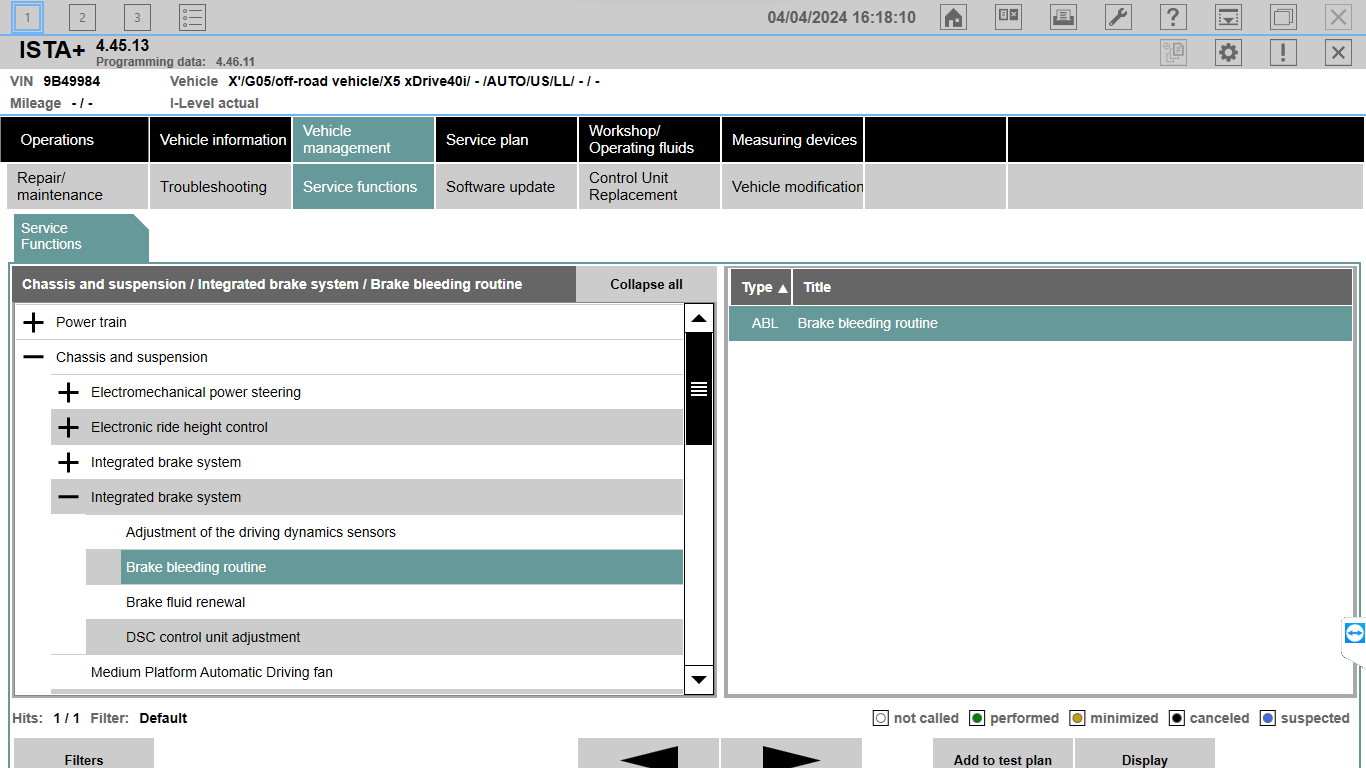Open the wrench tools icon

click(x=1118, y=17)
